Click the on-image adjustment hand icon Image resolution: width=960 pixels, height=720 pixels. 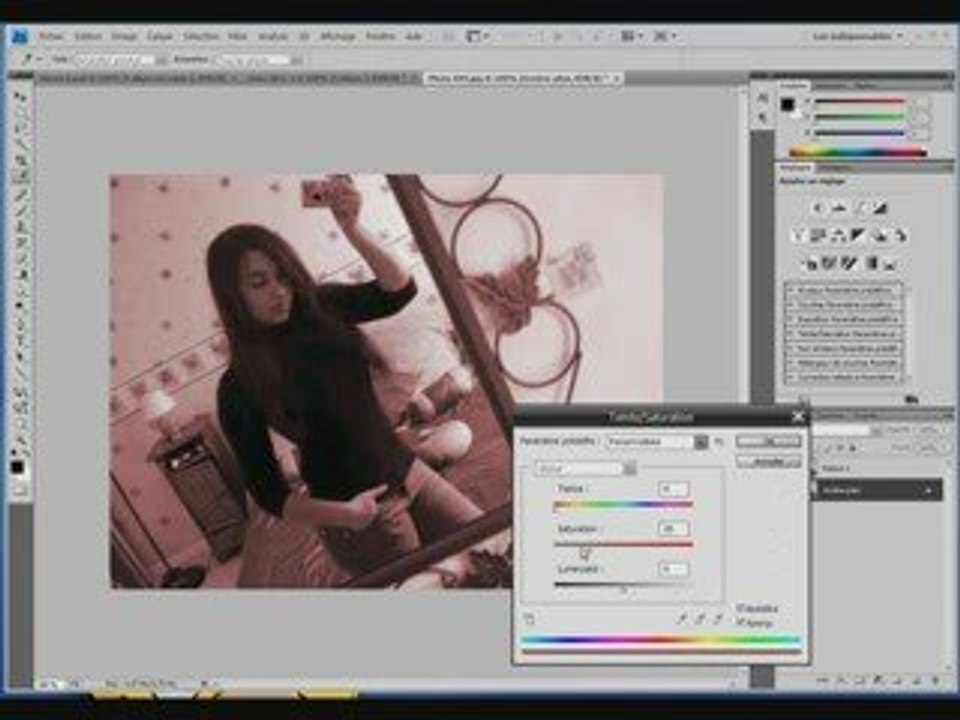pos(530,619)
